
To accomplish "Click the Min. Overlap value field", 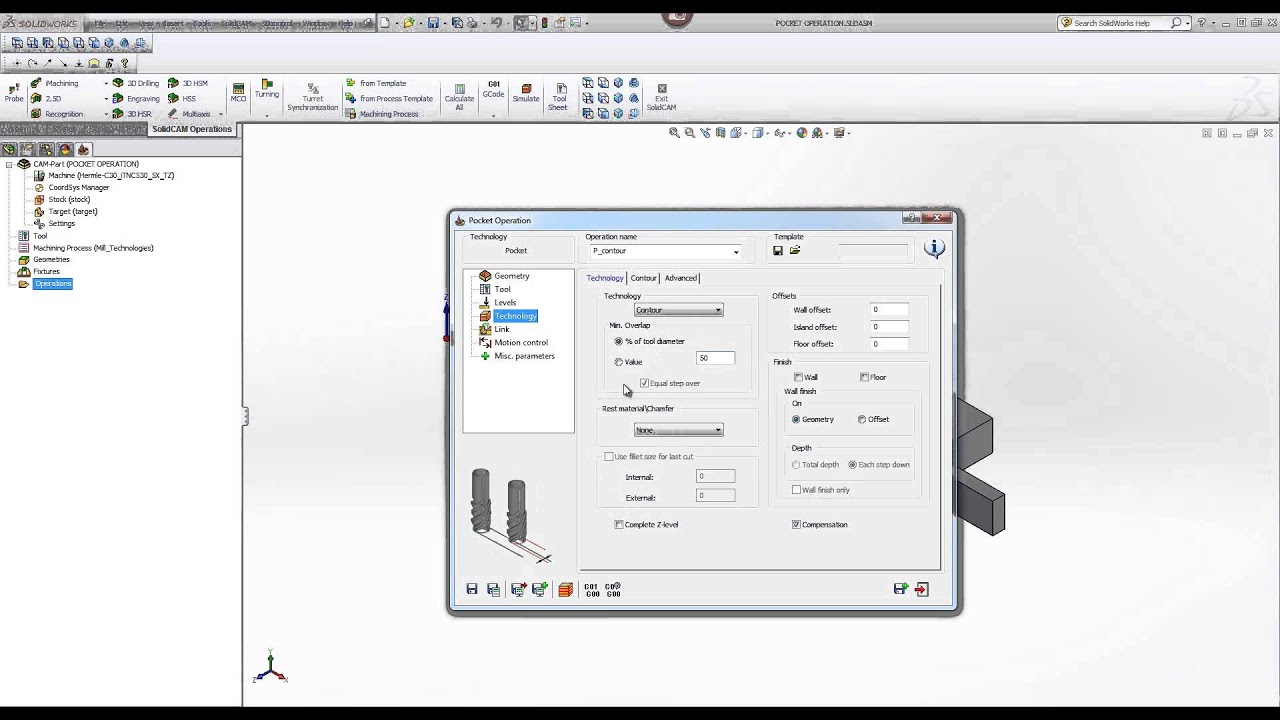I will pos(715,358).
